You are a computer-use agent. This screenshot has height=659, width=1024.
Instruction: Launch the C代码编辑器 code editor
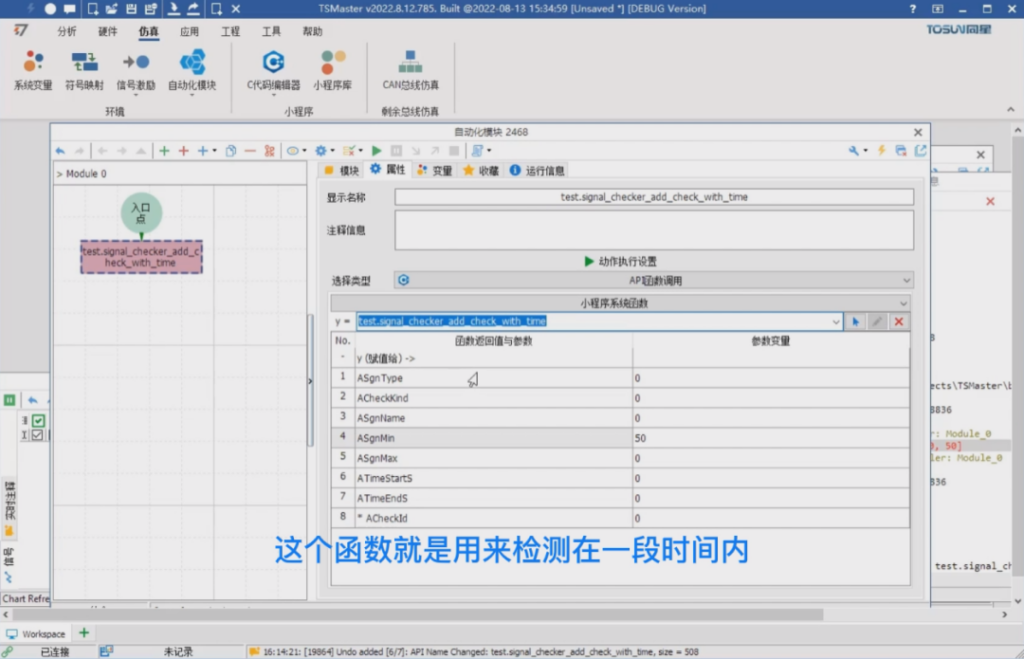[x=274, y=71]
